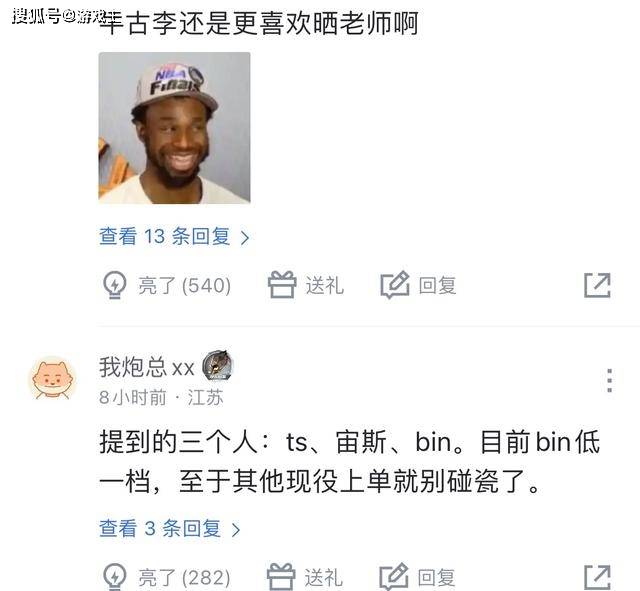Image resolution: width=640 pixels, height=591 pixels.
Task: Click the badge icon next to 我炮总xx
Action: pyautogui.click(x=218, y=365)
